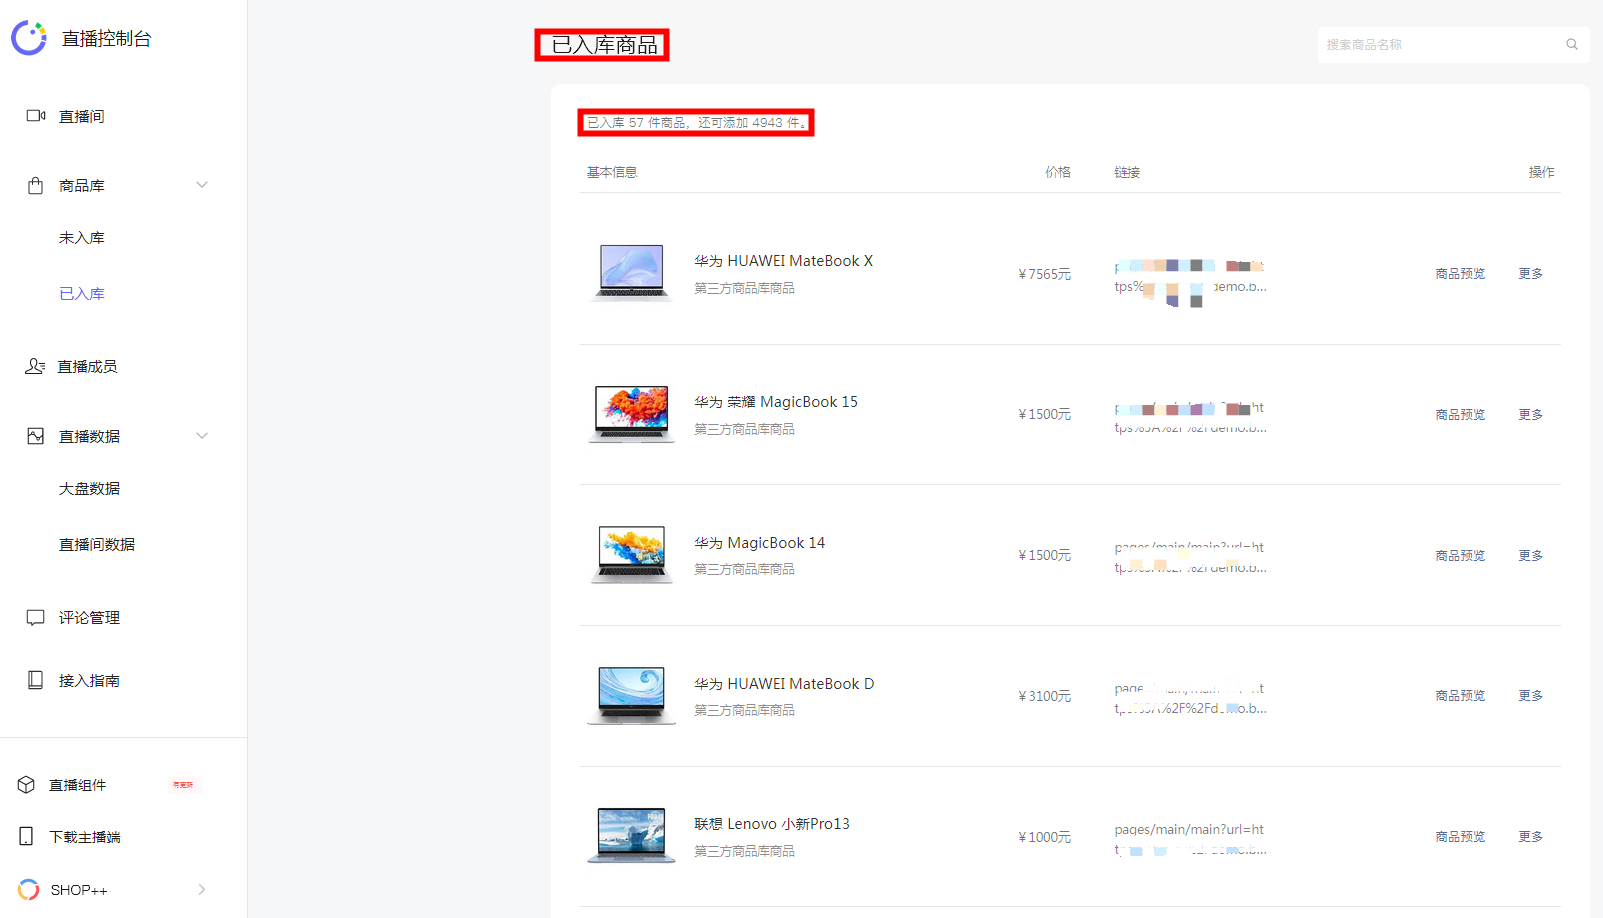Viewport: 1603px width, 918px height.
Task: Select the 直播间数据 menu item
Action: (x=96, y=544)
